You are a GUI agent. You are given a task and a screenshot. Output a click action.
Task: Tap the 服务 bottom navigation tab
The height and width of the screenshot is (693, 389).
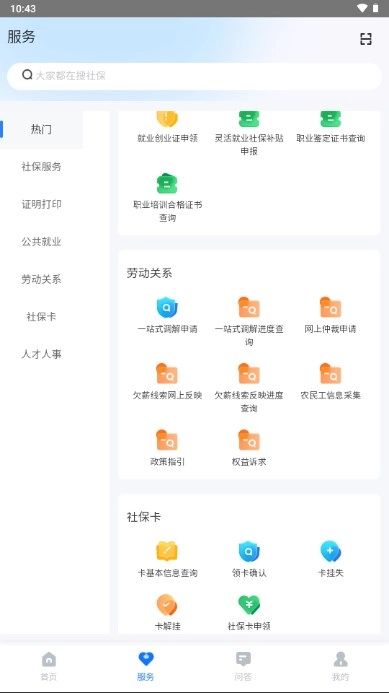[x=146, y=666]
